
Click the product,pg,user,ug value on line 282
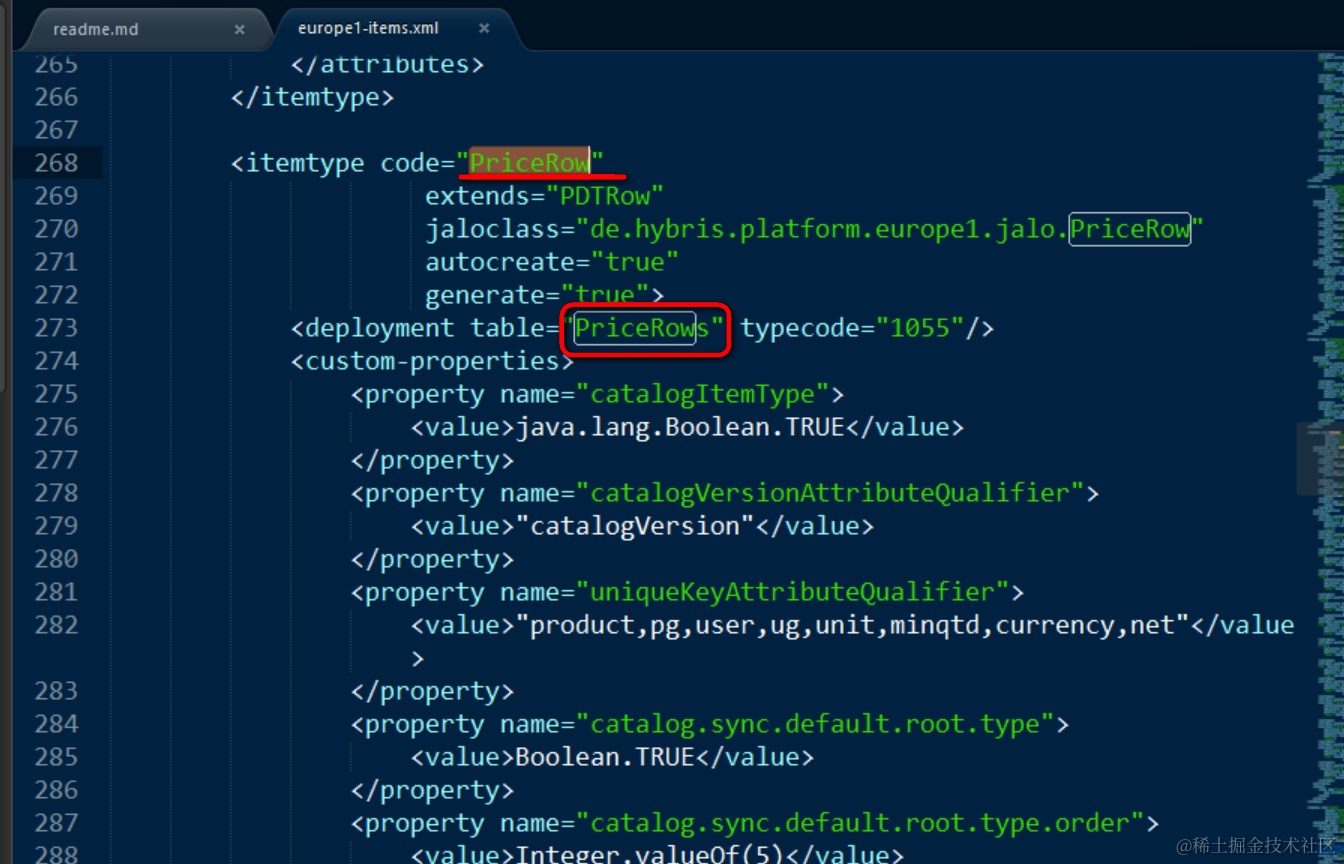(852, 625)
